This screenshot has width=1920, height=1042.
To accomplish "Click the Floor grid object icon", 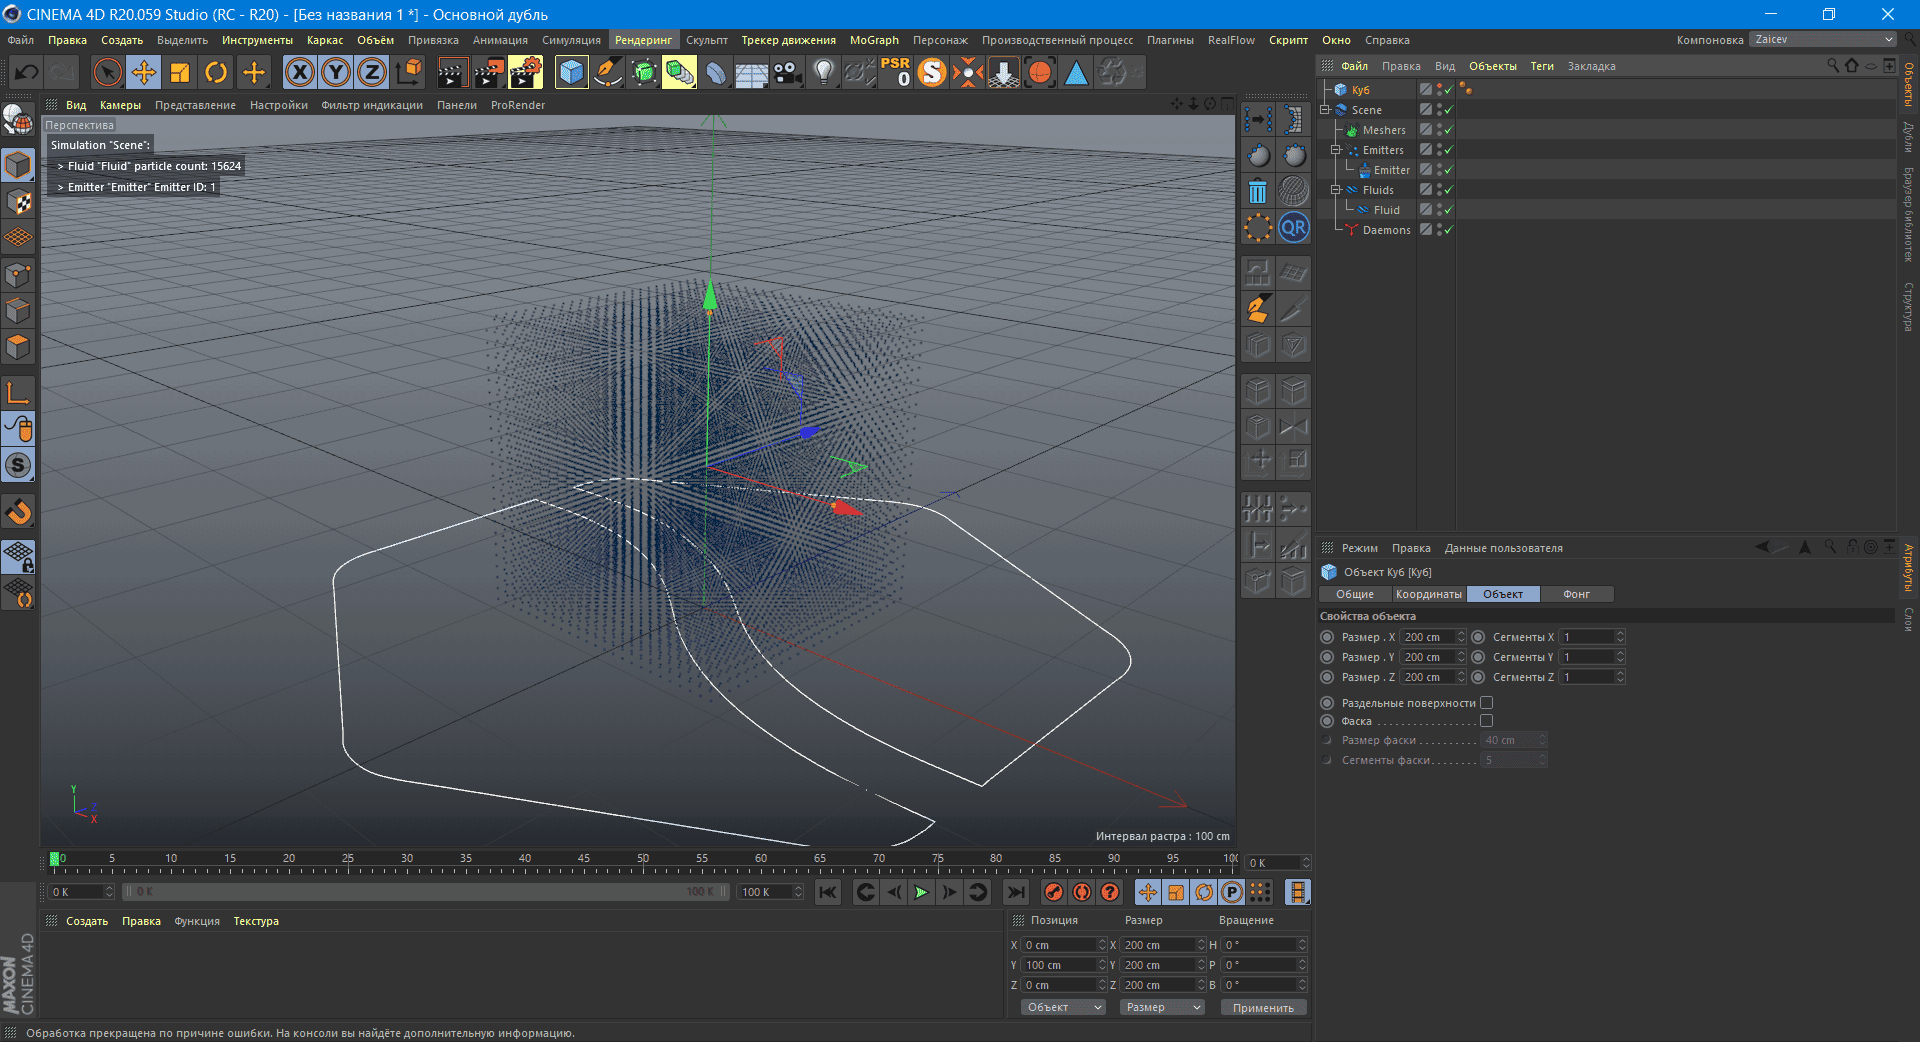I will [x=751, y=72].
